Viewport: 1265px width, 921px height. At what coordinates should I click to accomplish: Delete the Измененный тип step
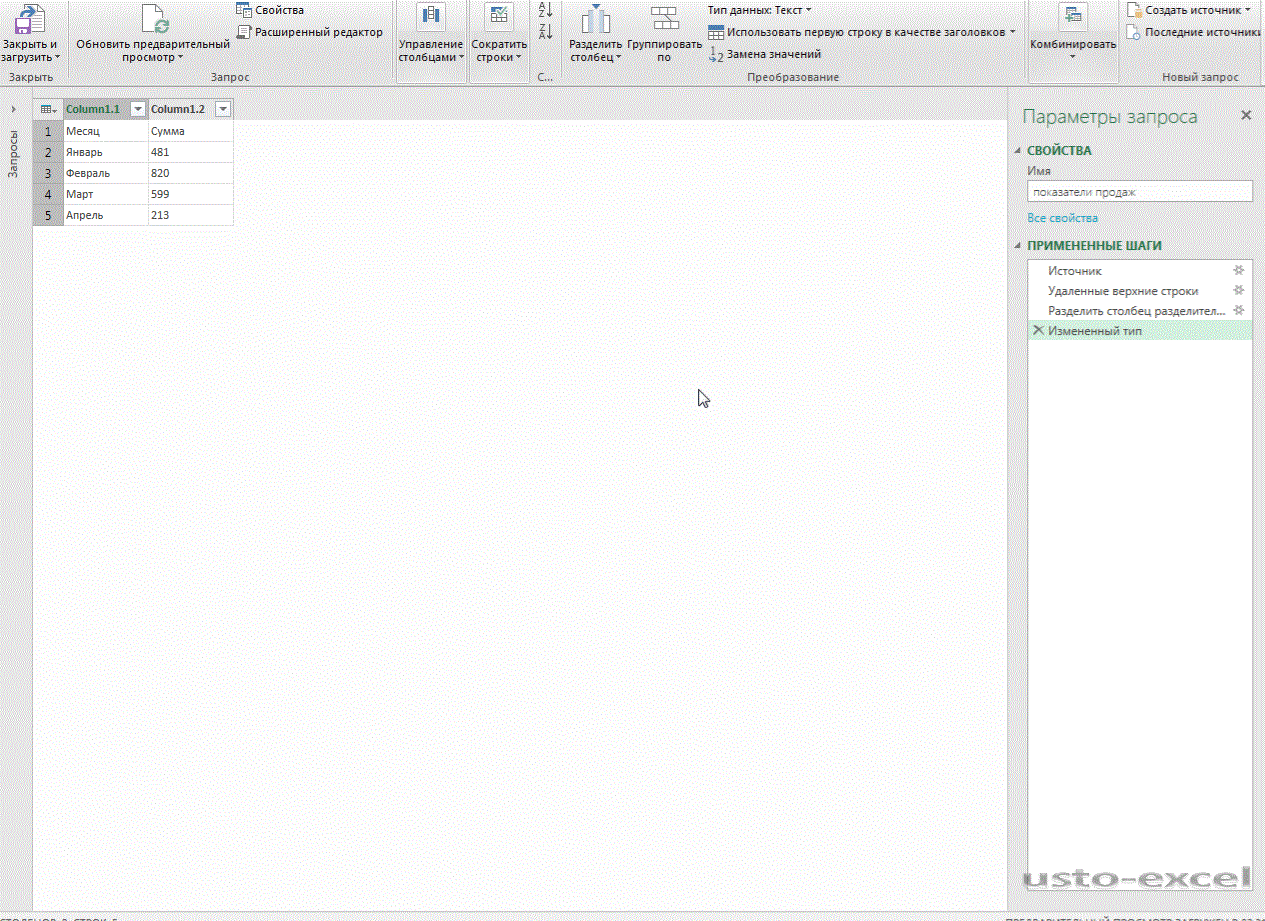point(1038,330)
